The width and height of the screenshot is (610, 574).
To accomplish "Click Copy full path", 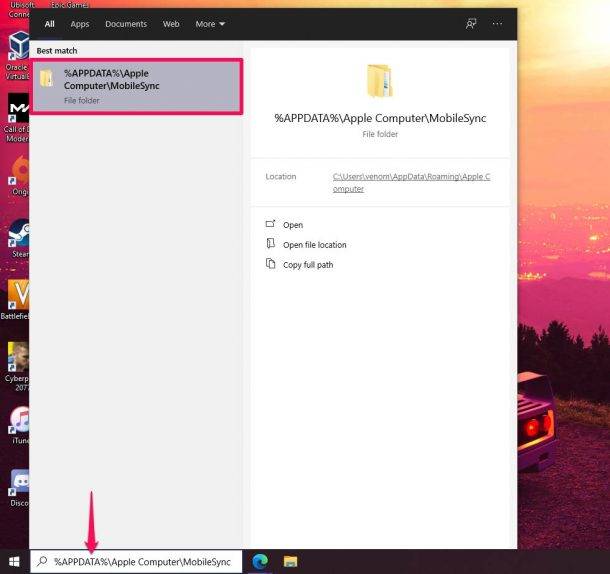I will (x=308, y=265).
